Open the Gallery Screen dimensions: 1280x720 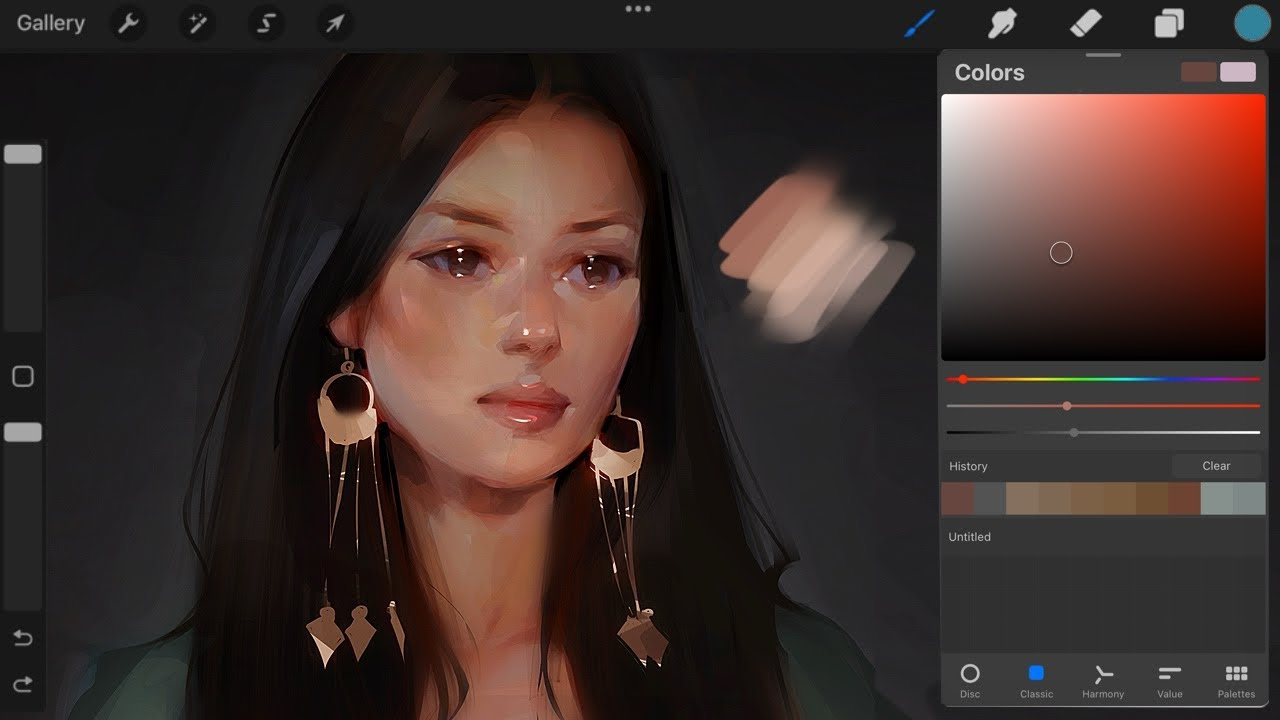[x=51, y=23]
